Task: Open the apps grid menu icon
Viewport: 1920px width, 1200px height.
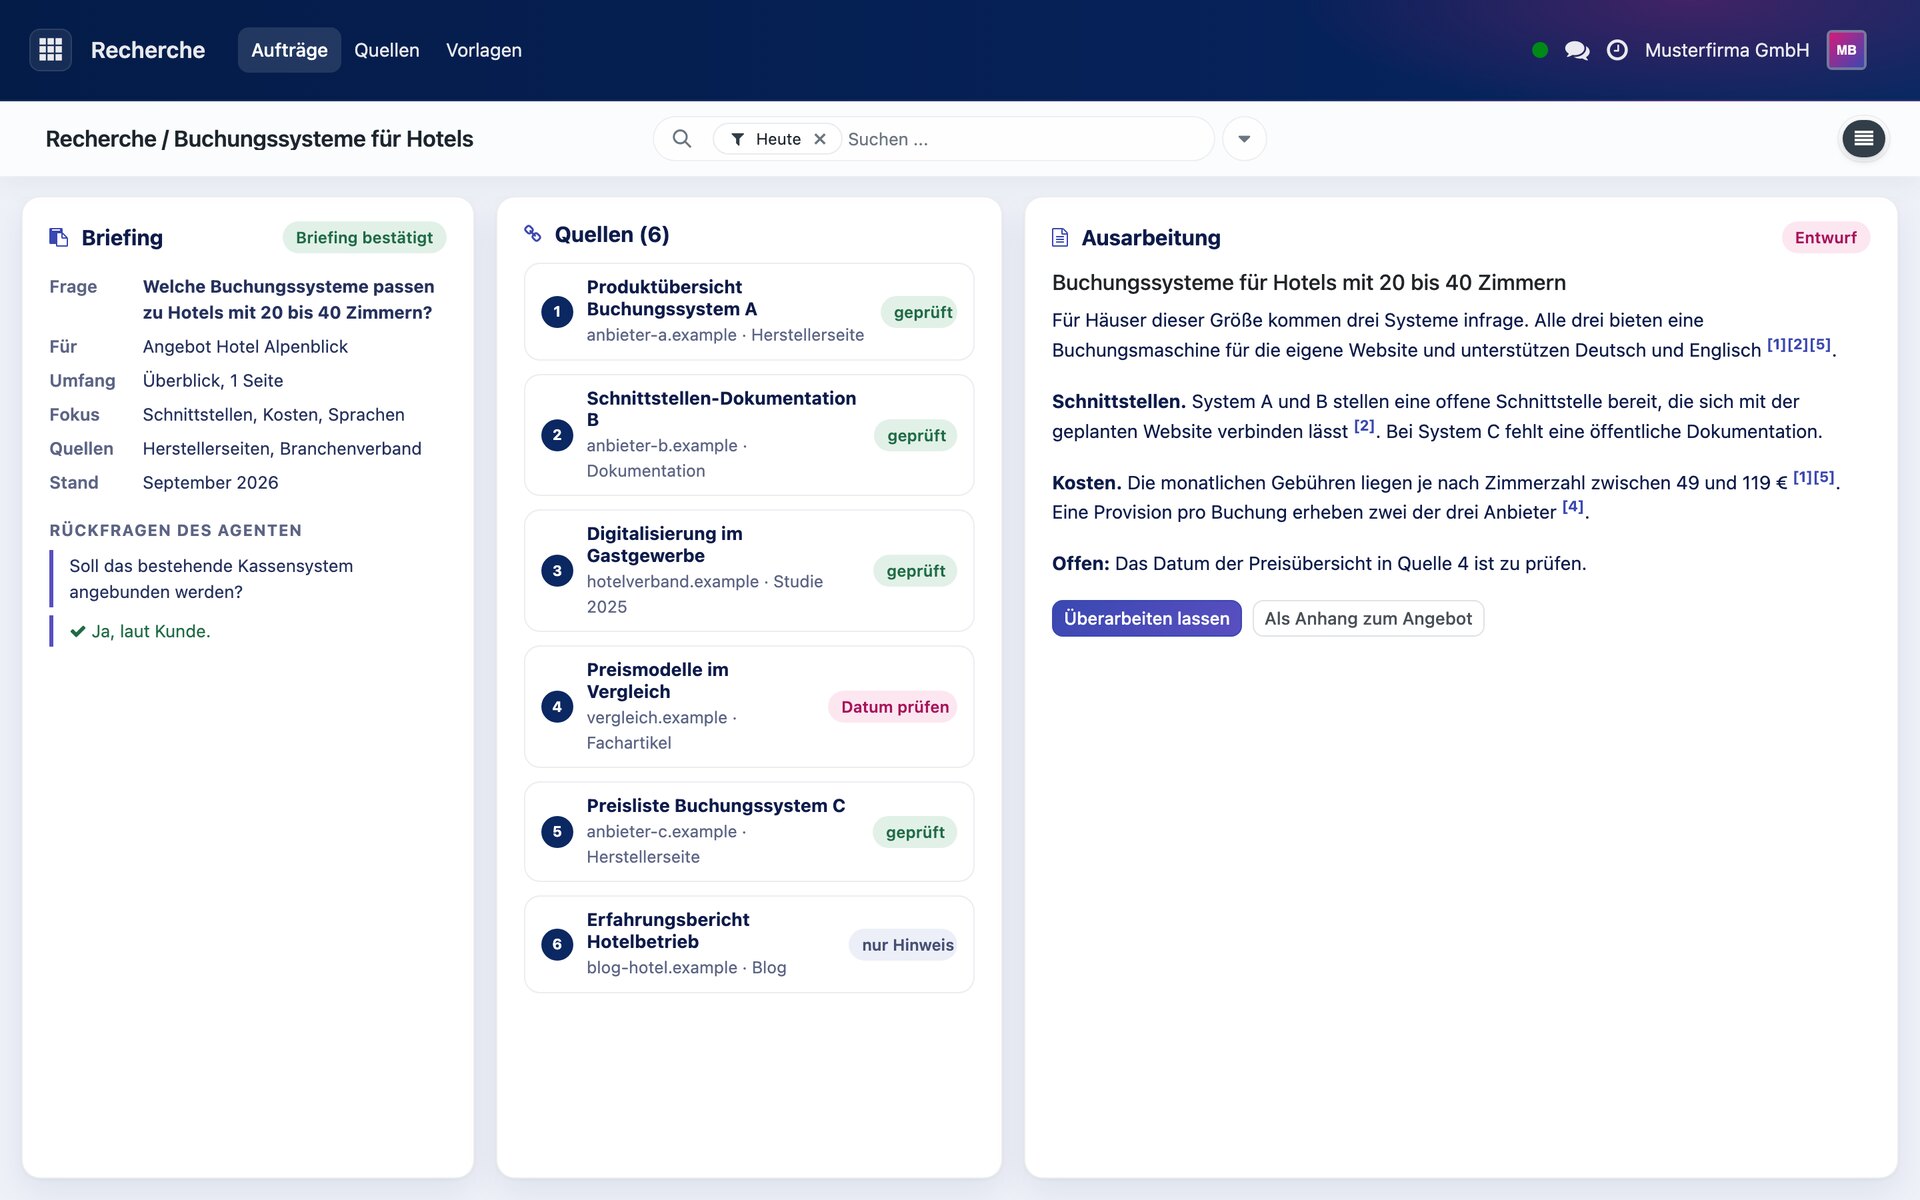Action: click(x=50, y=50)
